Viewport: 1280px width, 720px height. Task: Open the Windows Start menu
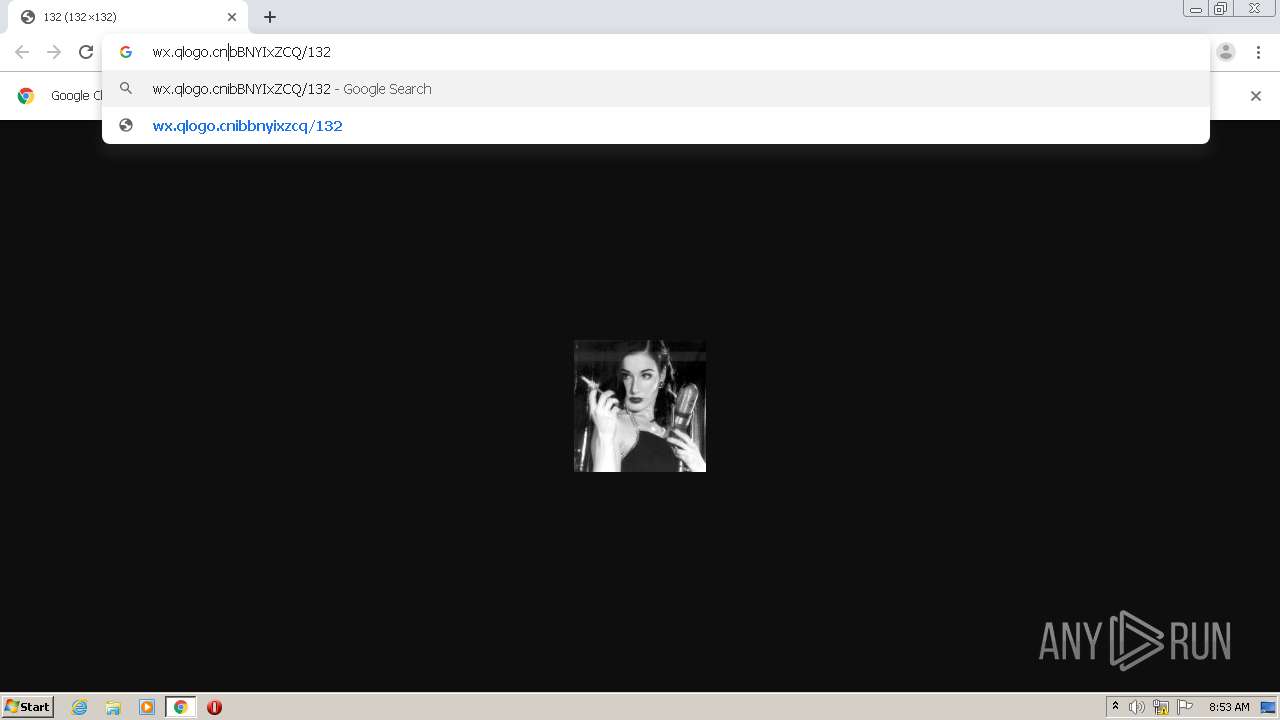(x=28, y=707)
